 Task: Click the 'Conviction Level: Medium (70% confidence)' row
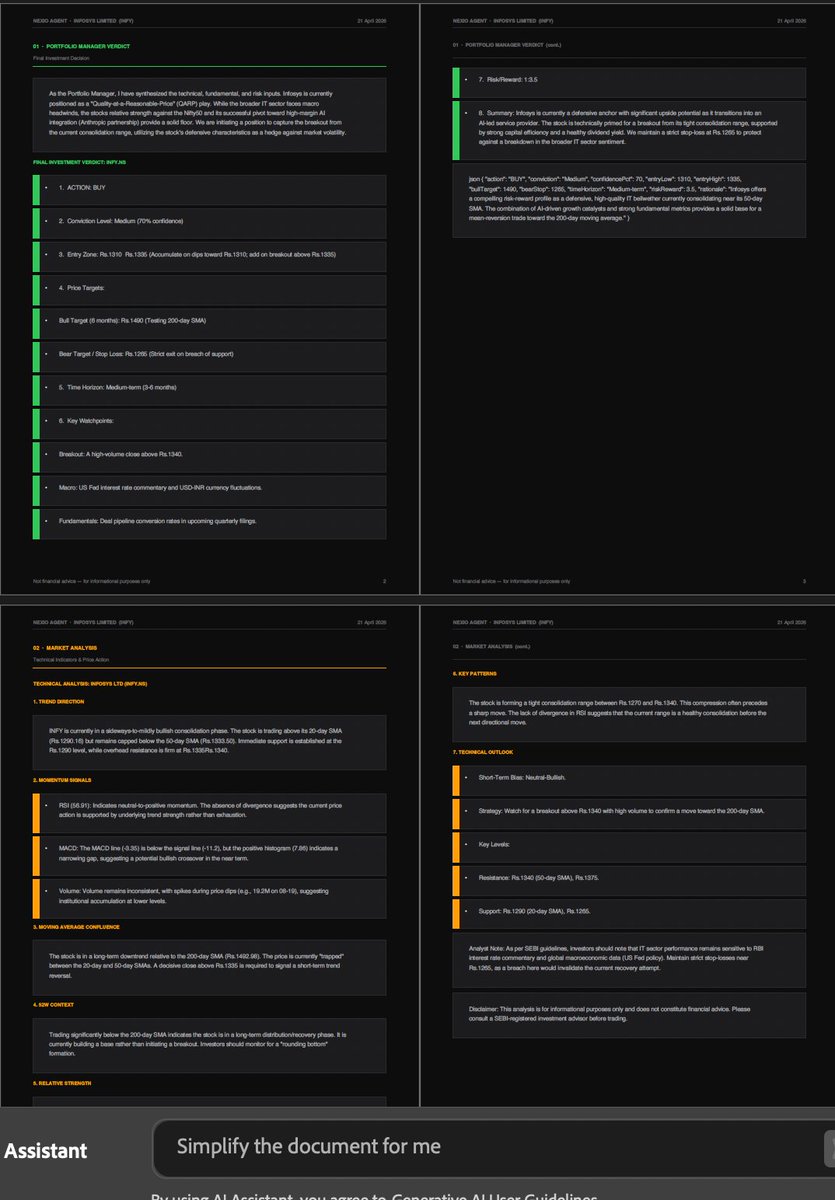point(209,222)
